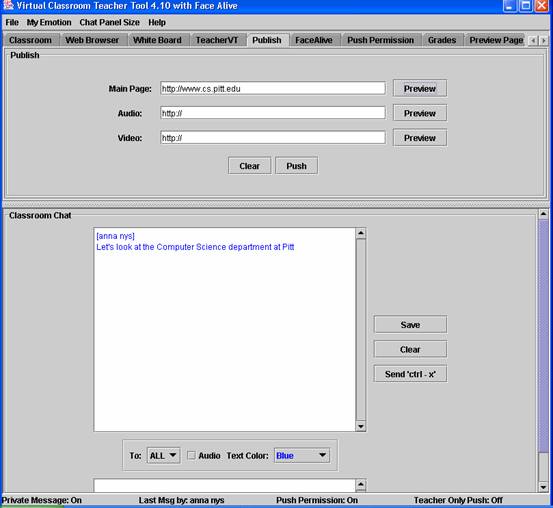Image resolution: width=553 pixels, height=508 pixels.
Task: Click the Video URL input field
Action: point(273,138)
